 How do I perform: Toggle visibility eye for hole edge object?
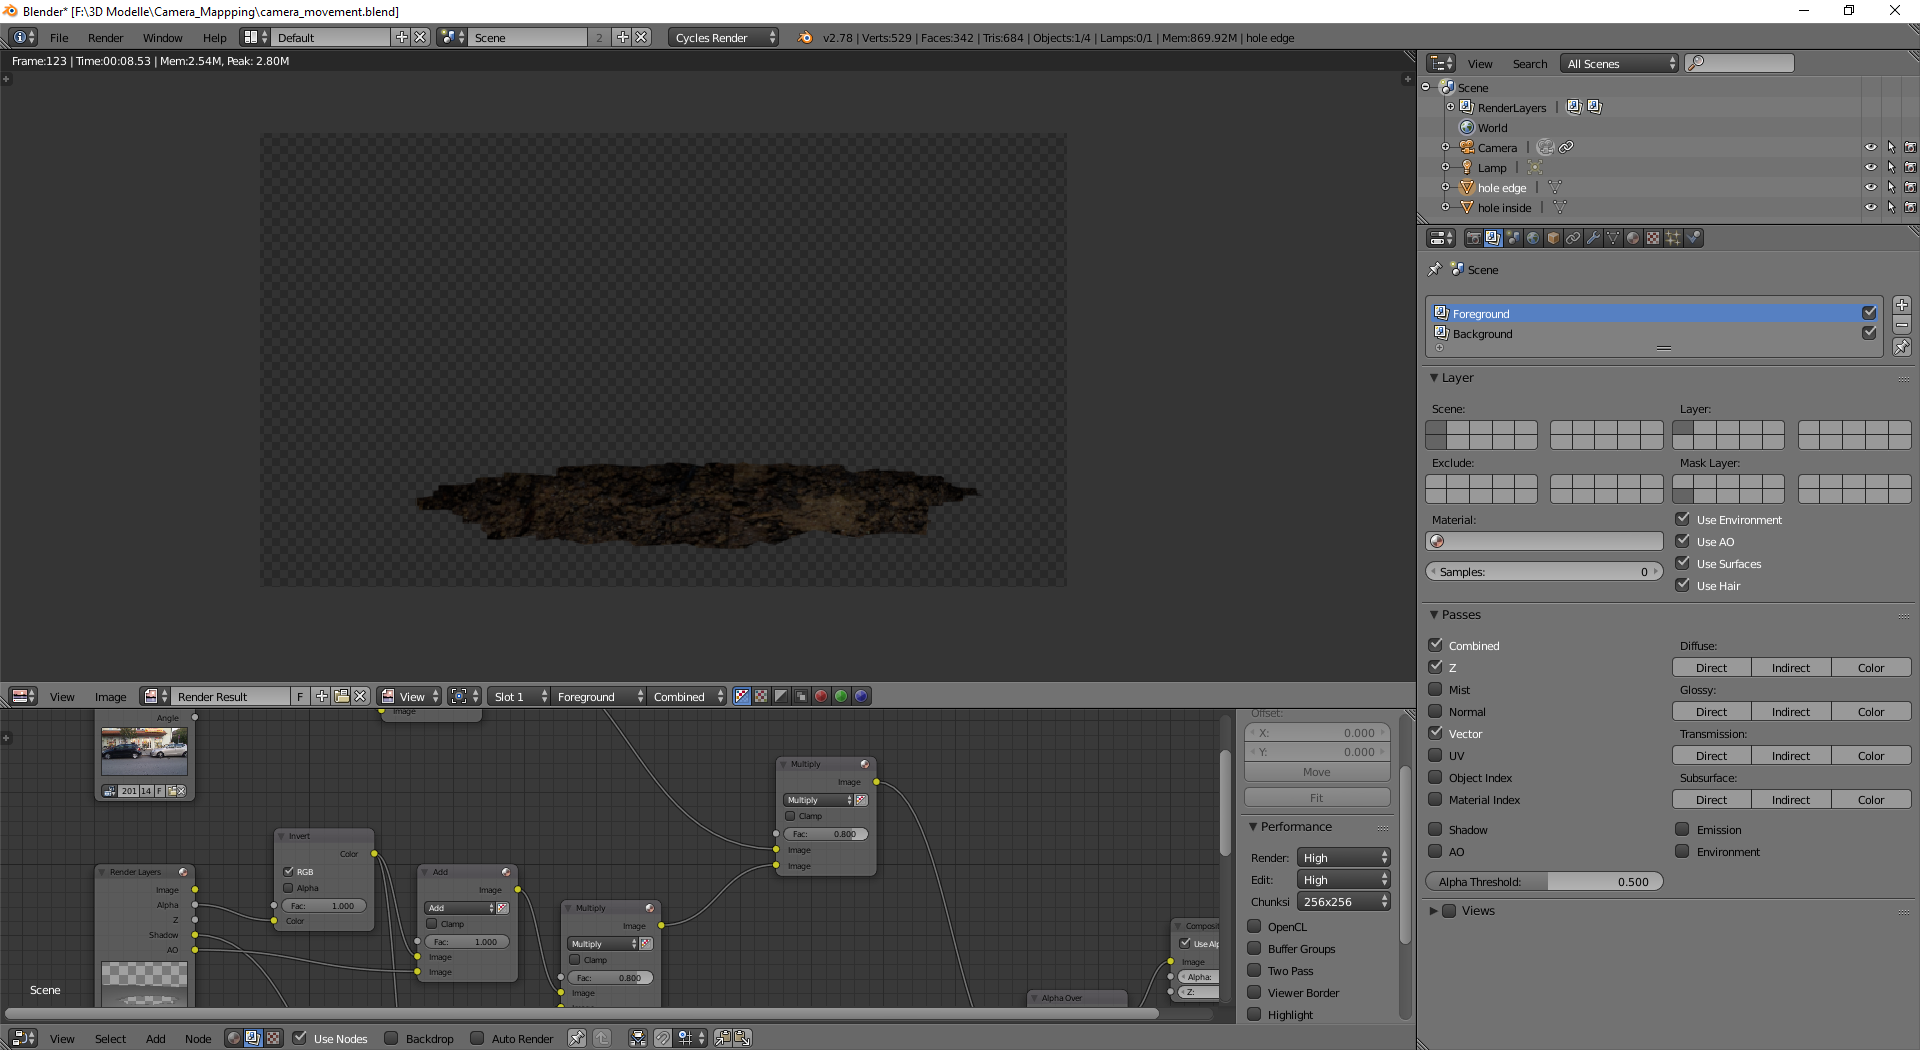point(1870,187)
